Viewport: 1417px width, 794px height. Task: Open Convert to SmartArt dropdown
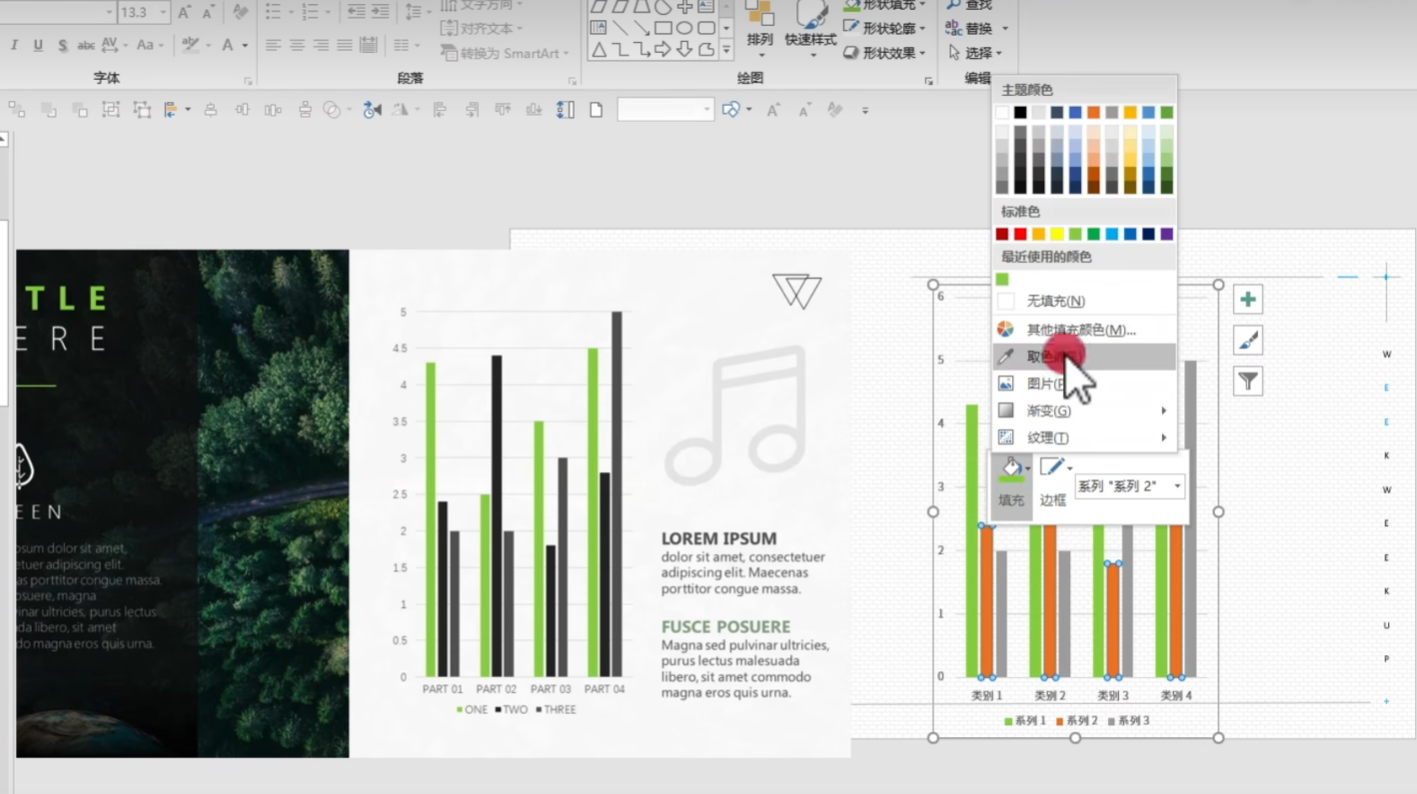point(505,53)
